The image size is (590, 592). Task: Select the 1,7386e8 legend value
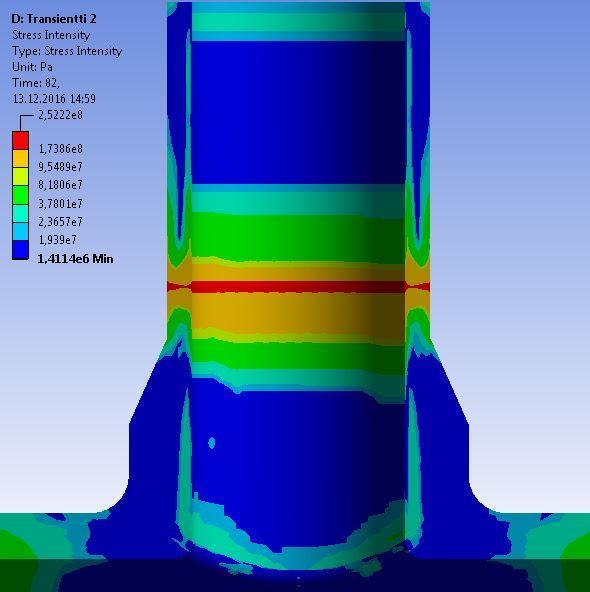(60, 149)
